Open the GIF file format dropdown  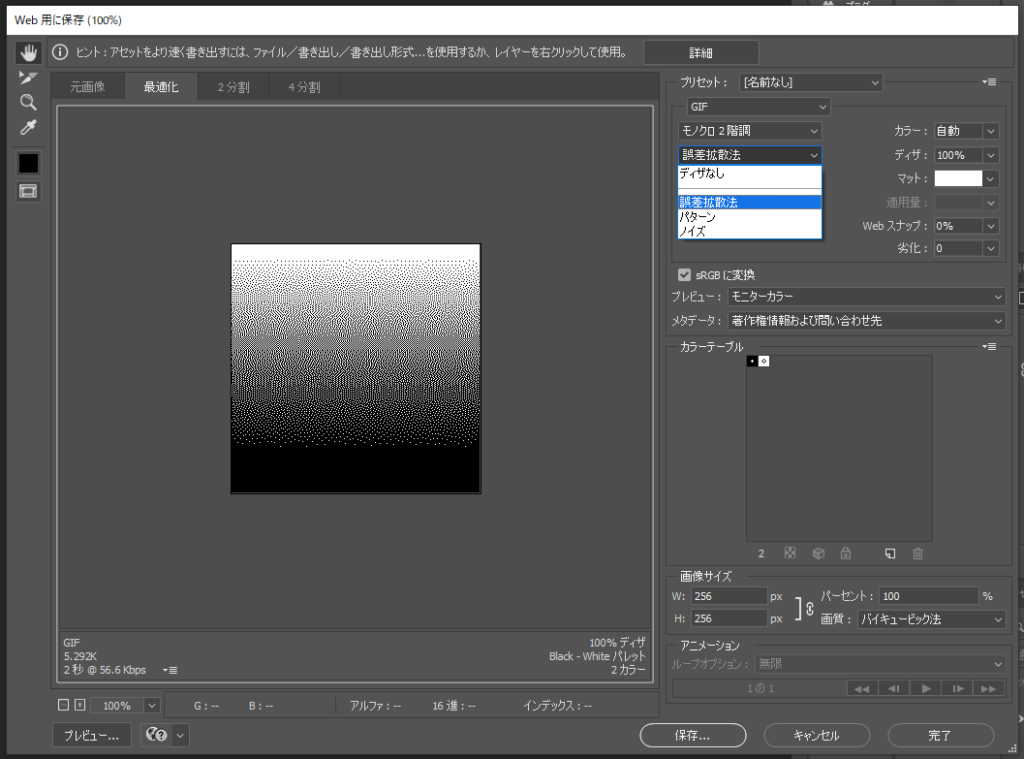(758, 107)
